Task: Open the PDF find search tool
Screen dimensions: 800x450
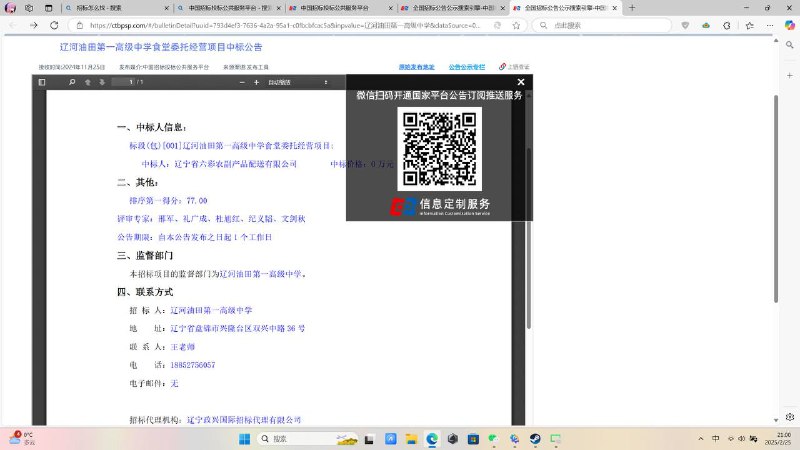Action: tap(72, 82)
